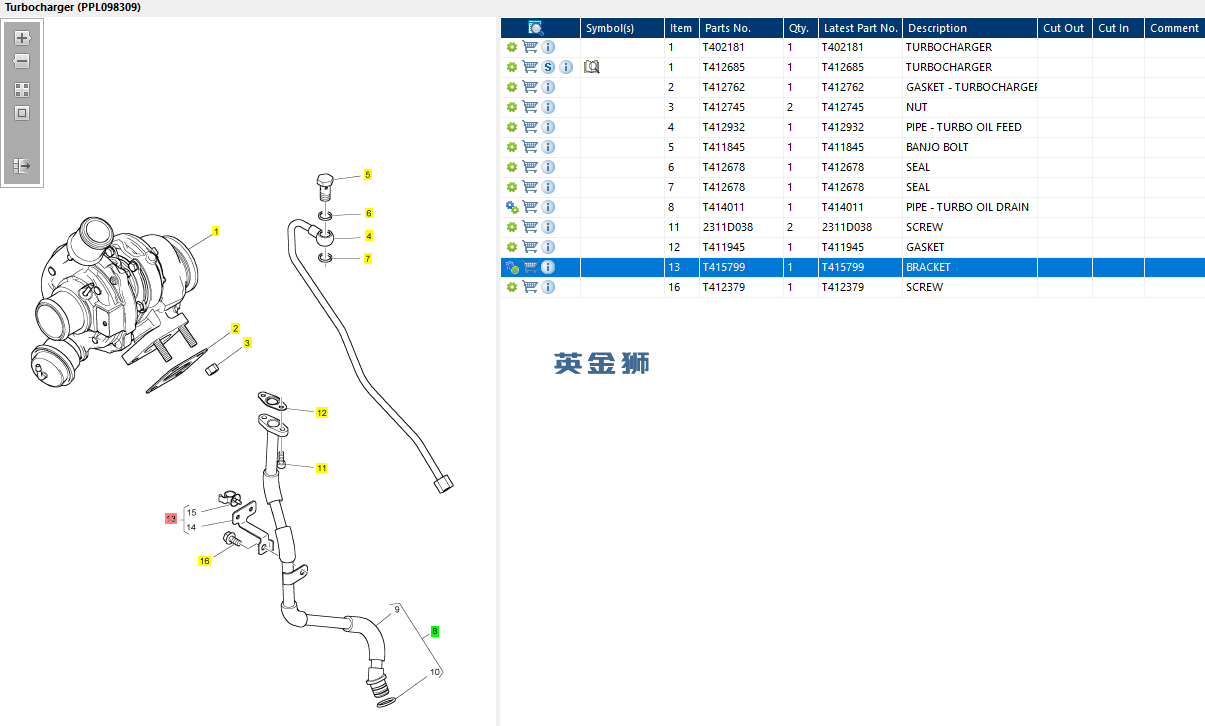Select green diagram callout label 8
Screen dimensions: 1205x726
(435, 631)
